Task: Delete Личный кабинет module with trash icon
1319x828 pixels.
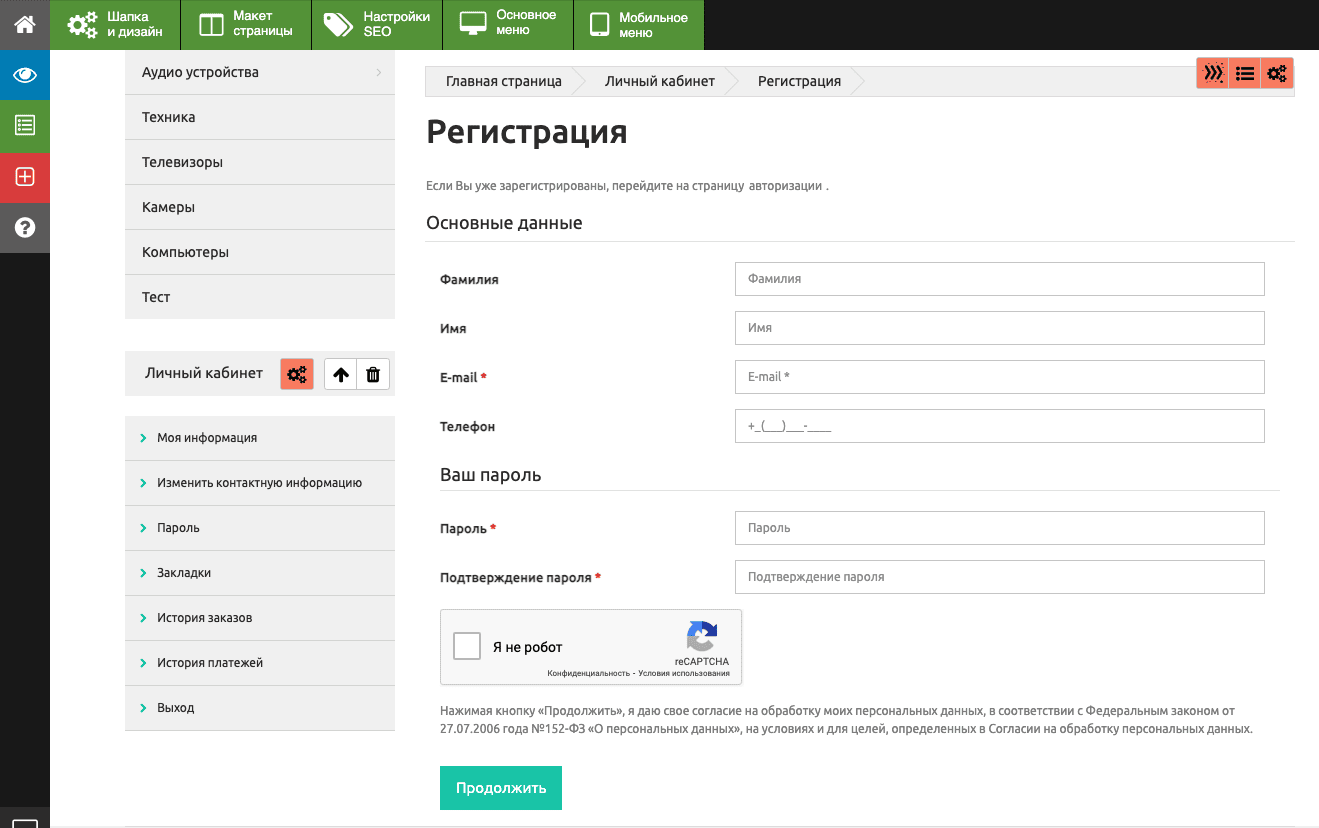Action: 373,374
